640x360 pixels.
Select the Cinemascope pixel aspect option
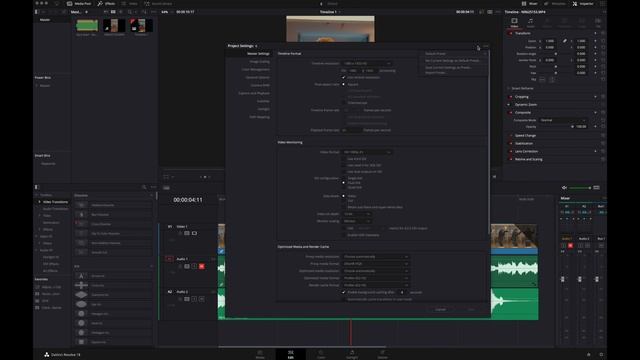click(343, 103)
